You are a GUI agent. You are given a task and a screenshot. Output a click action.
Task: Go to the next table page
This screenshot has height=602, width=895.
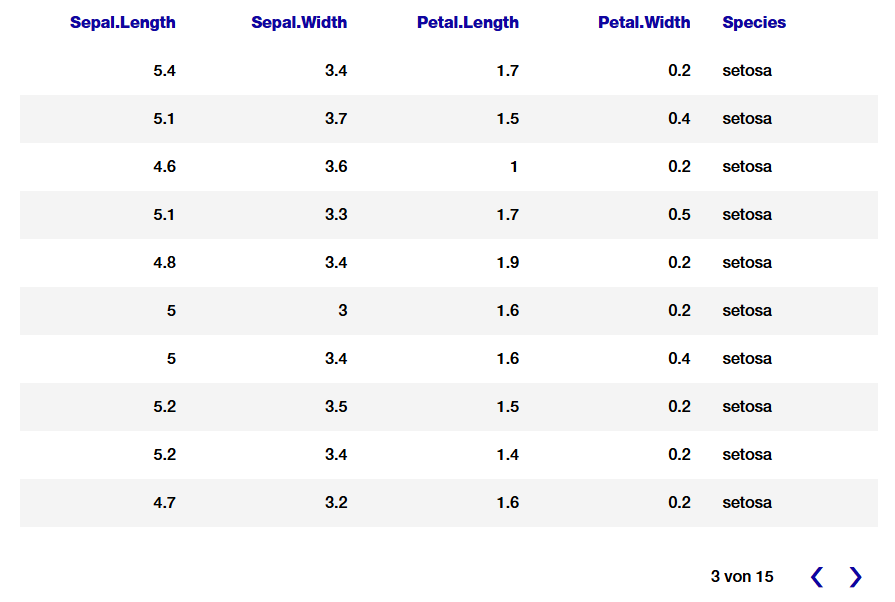855,577
